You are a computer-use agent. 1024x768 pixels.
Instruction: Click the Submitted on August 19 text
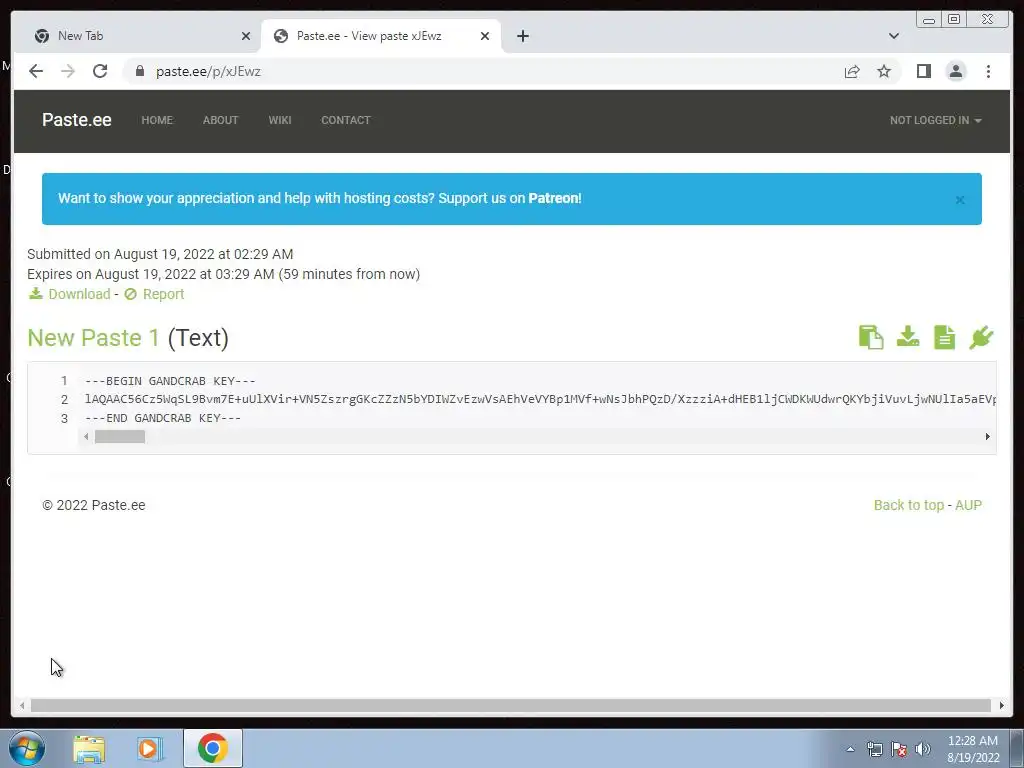(160, 254)
